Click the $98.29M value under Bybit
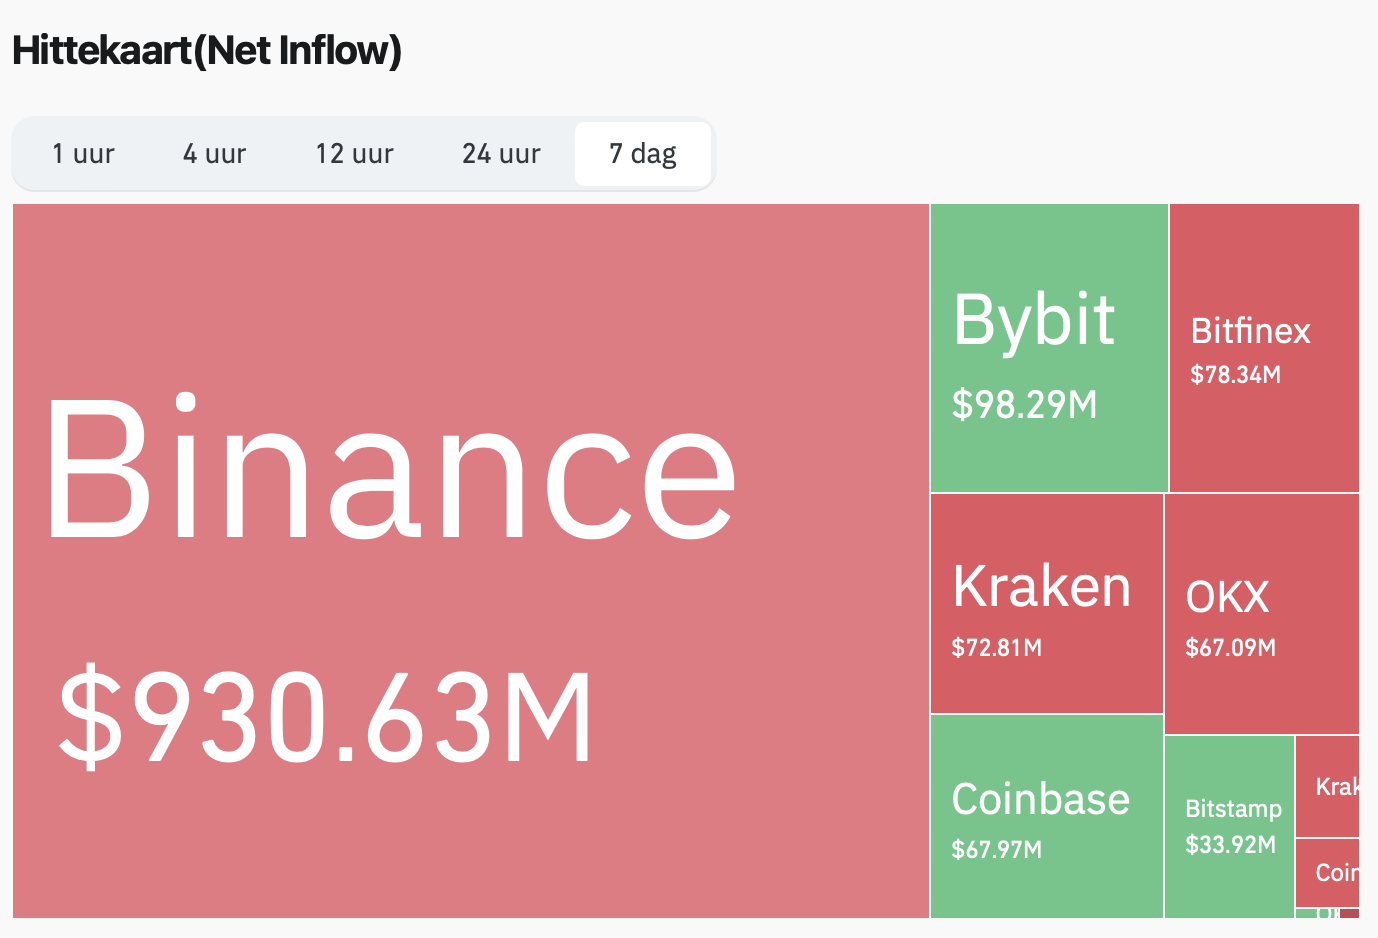This screenshot has height=938, width=1378. [1024, 405]
